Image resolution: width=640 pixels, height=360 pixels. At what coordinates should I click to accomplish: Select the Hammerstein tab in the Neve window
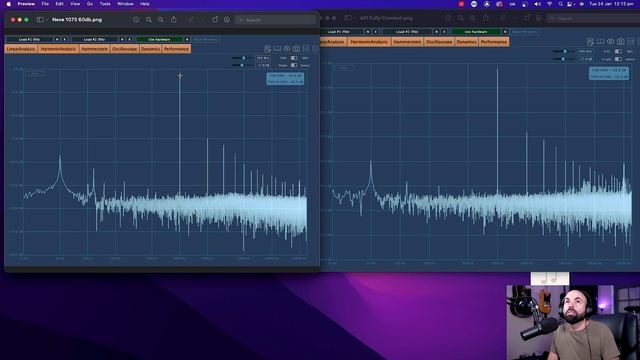click(x=94, y=49)
